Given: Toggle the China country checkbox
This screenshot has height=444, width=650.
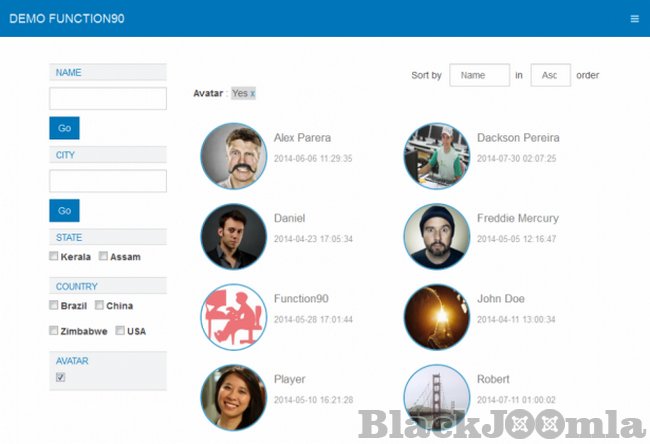Looking at the screenshot, I should 100,306.
